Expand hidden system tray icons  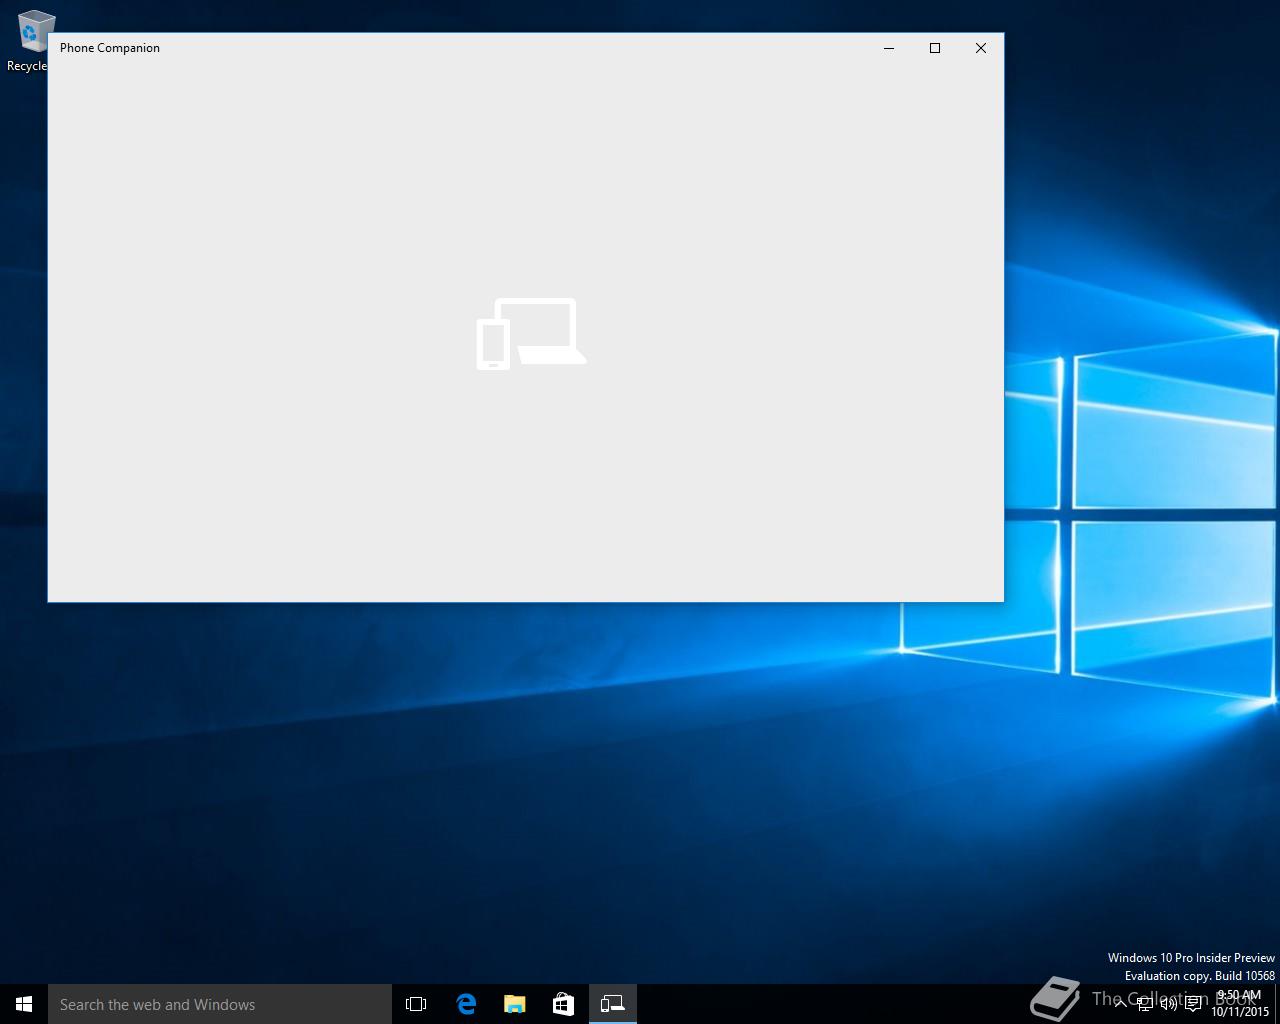pos(1121,1004)
